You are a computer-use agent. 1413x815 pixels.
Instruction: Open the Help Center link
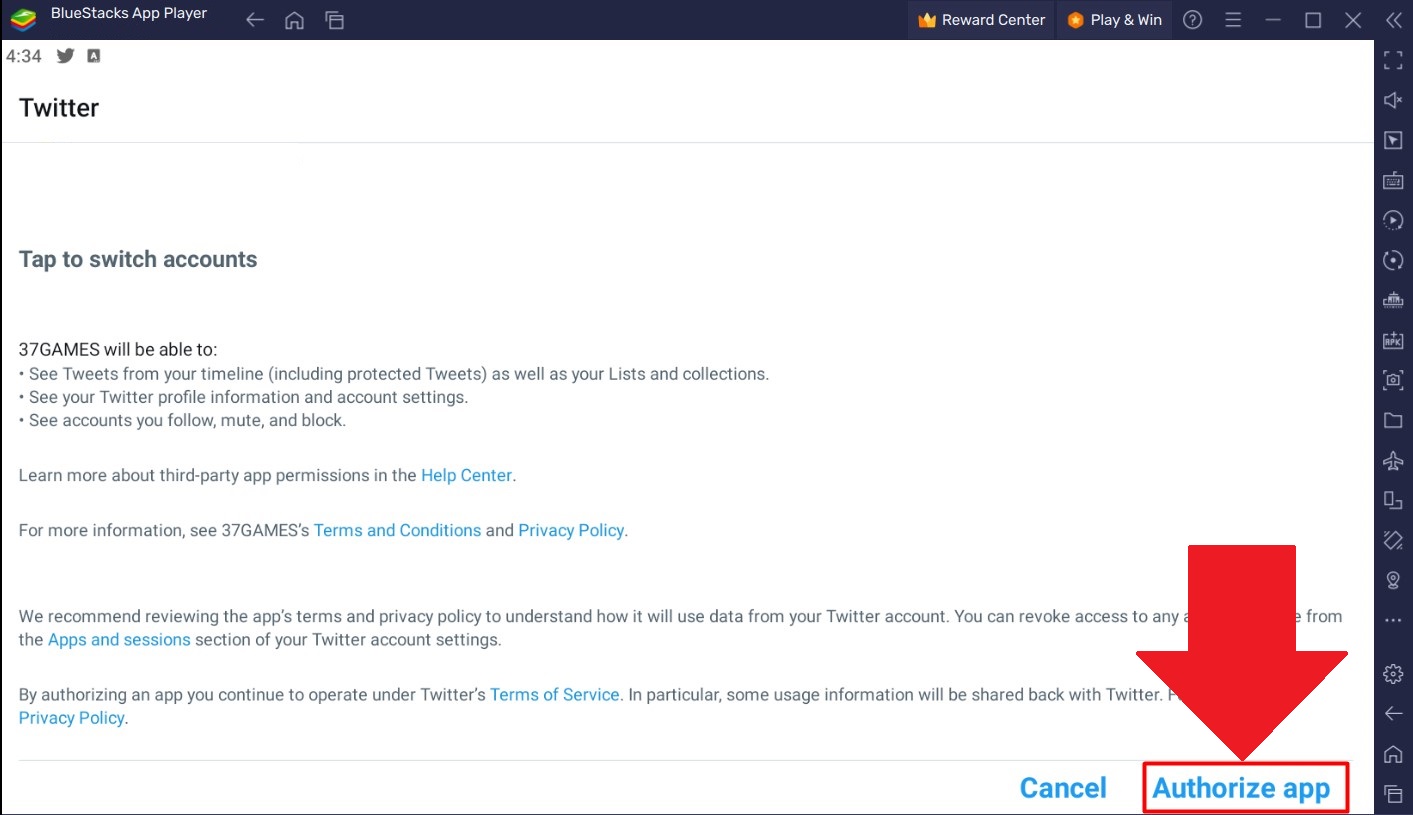[x=466, y=475]
